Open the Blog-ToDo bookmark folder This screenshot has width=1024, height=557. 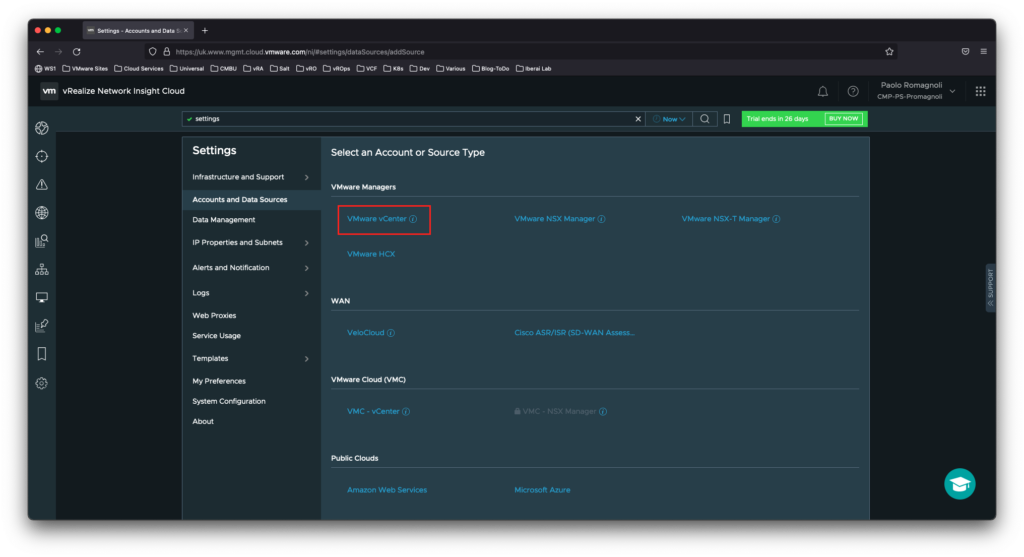(x=490, y=69)
